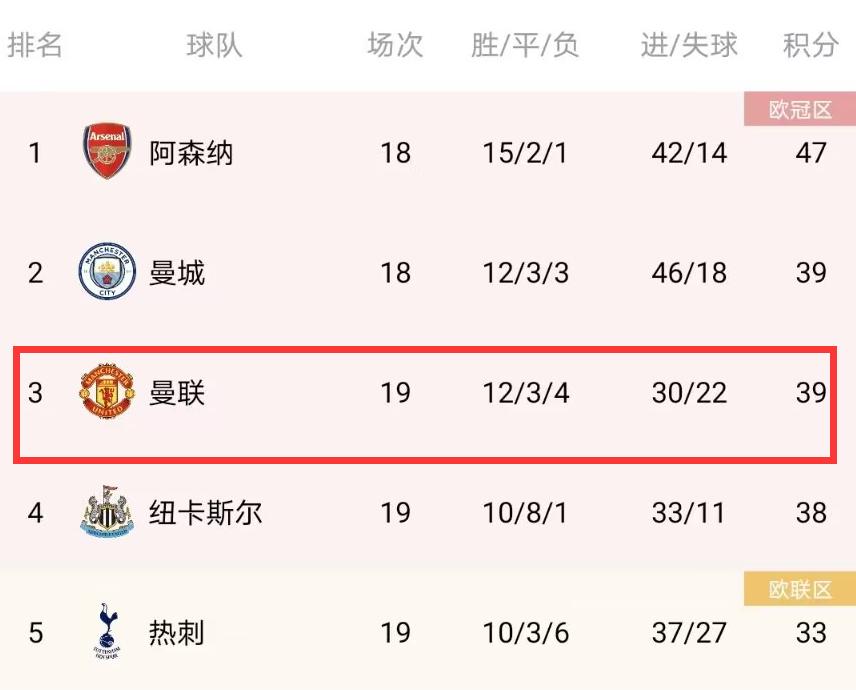Click Arsenal's points value 47

point(810,153)
